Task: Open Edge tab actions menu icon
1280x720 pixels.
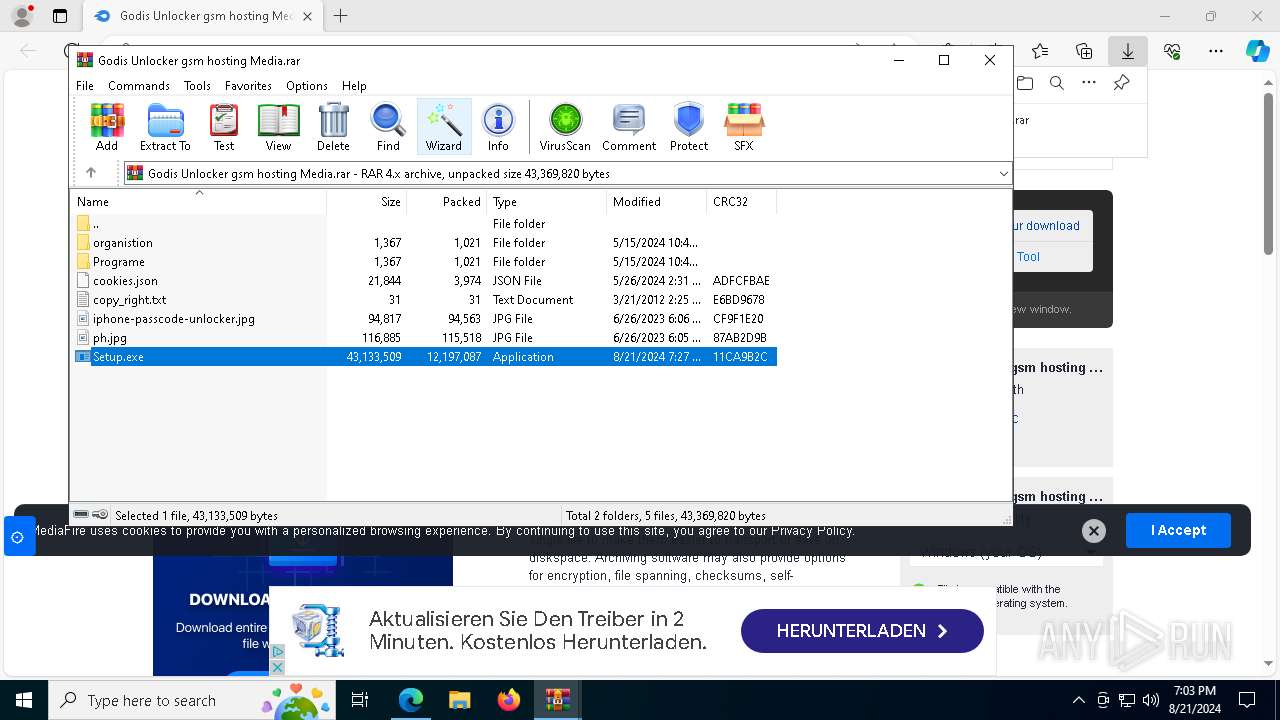Action: (x=60, y=16)
